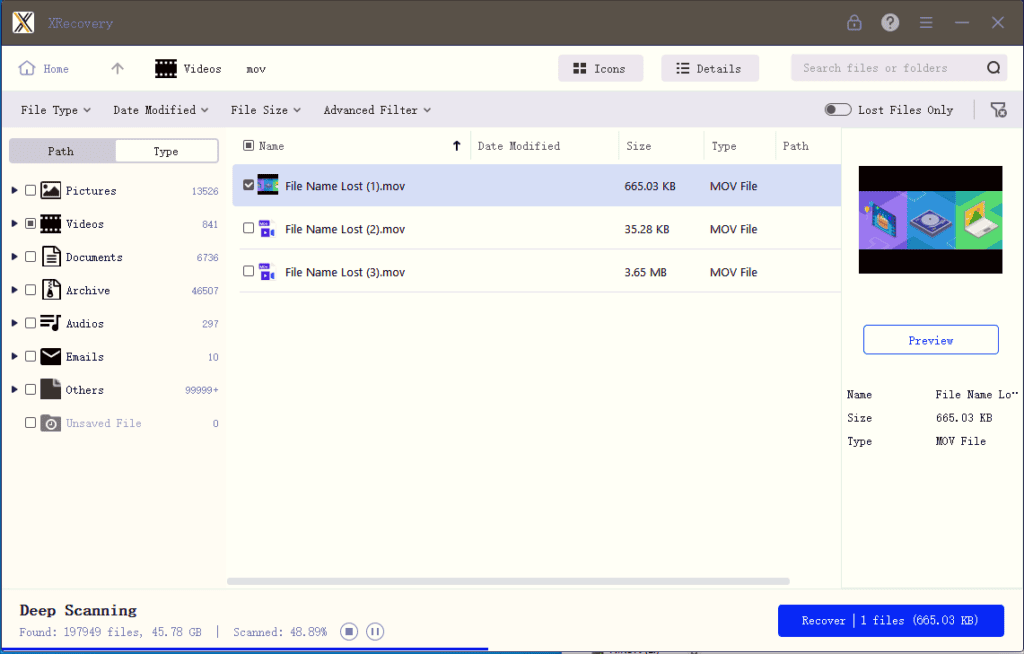The height and width of the screenshot is (654, 1024).
Task: Click the search magnifier icon
Action: point(993,68)
